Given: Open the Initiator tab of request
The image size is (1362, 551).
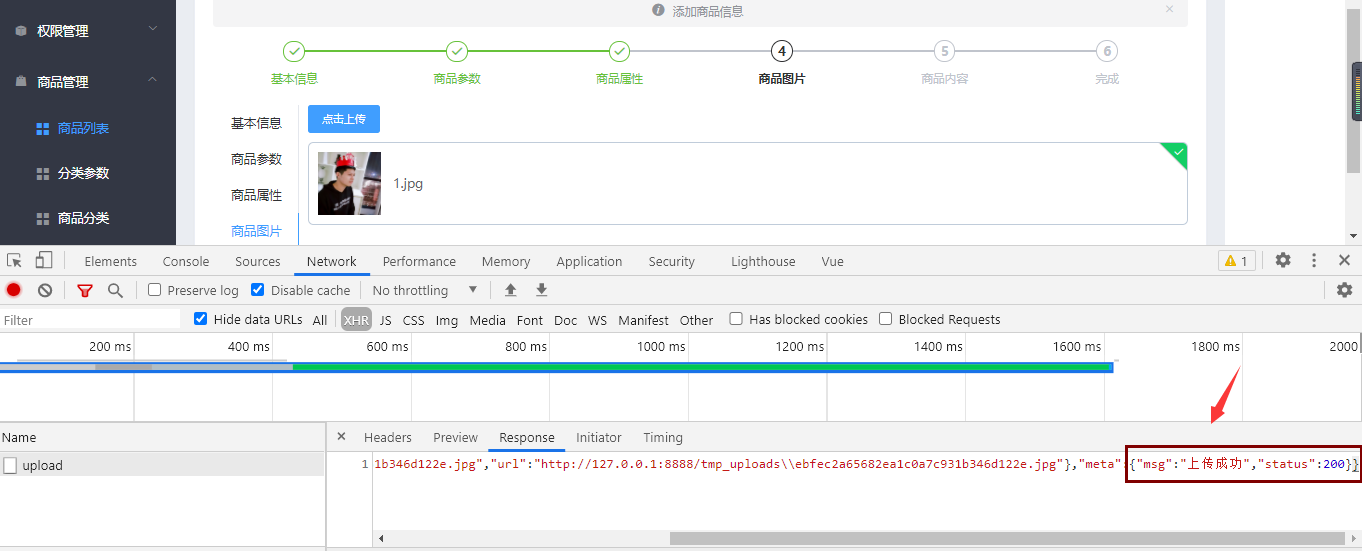Looking at the screenshot, I should [x=599, y=437].
